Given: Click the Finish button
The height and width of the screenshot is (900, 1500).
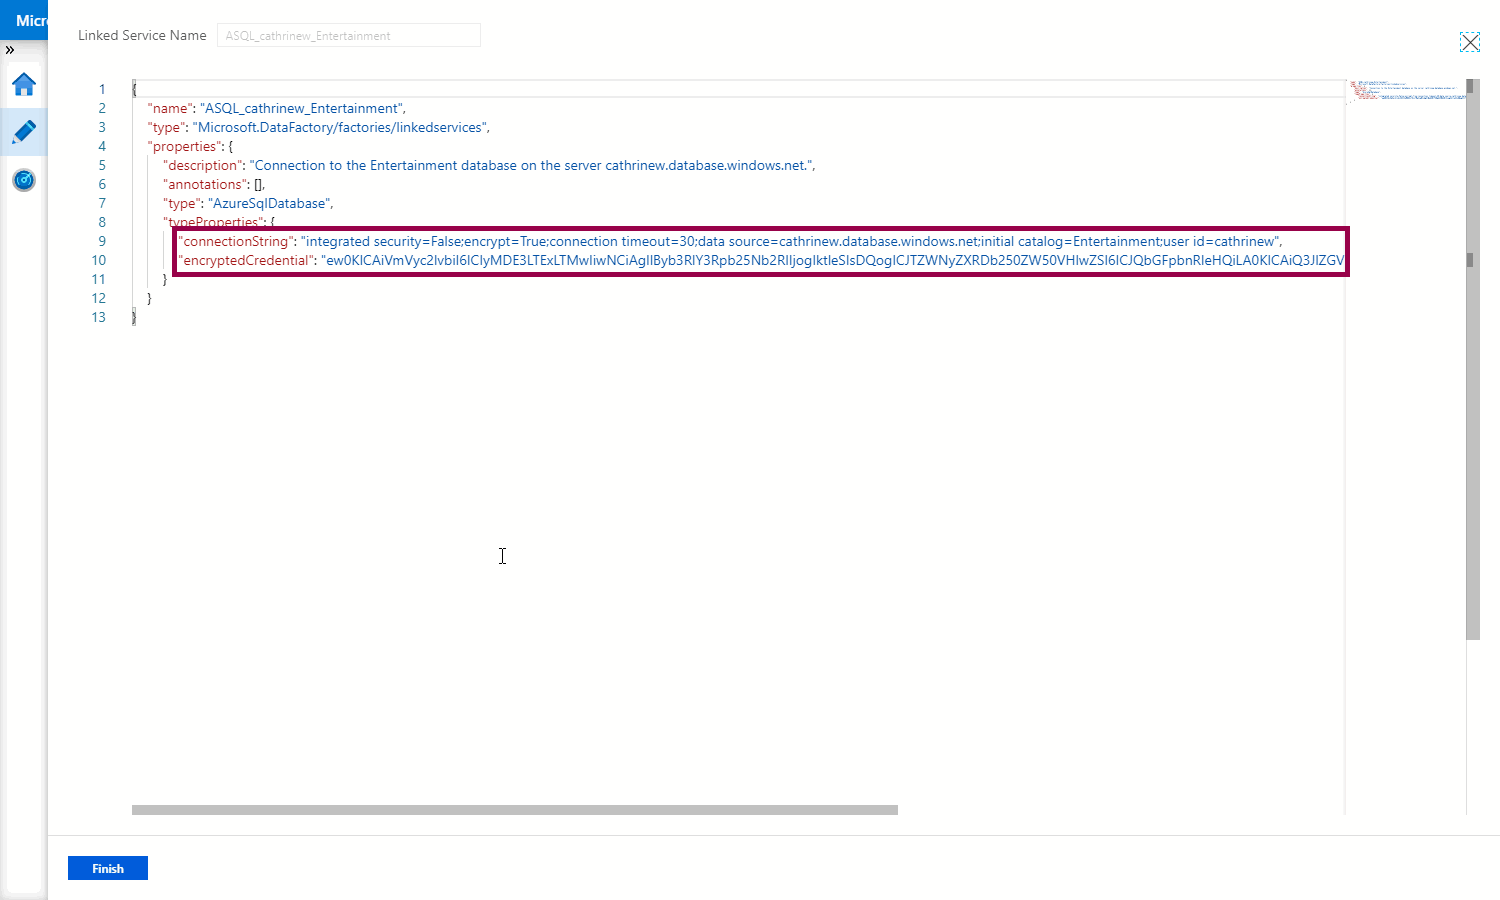Looking at the screenshot, I should pos(108,868).
